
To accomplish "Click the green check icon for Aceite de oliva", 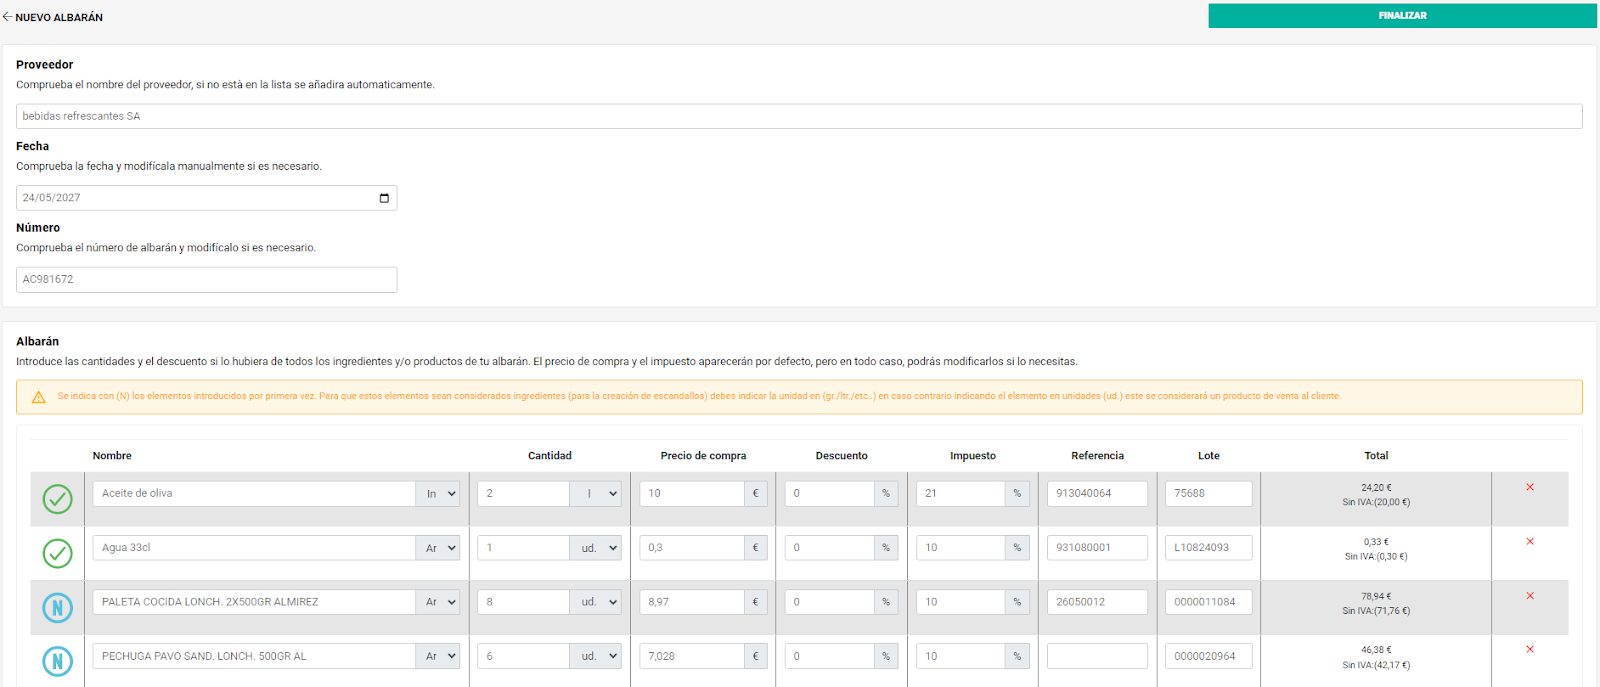I will click(x=58, y=498).
